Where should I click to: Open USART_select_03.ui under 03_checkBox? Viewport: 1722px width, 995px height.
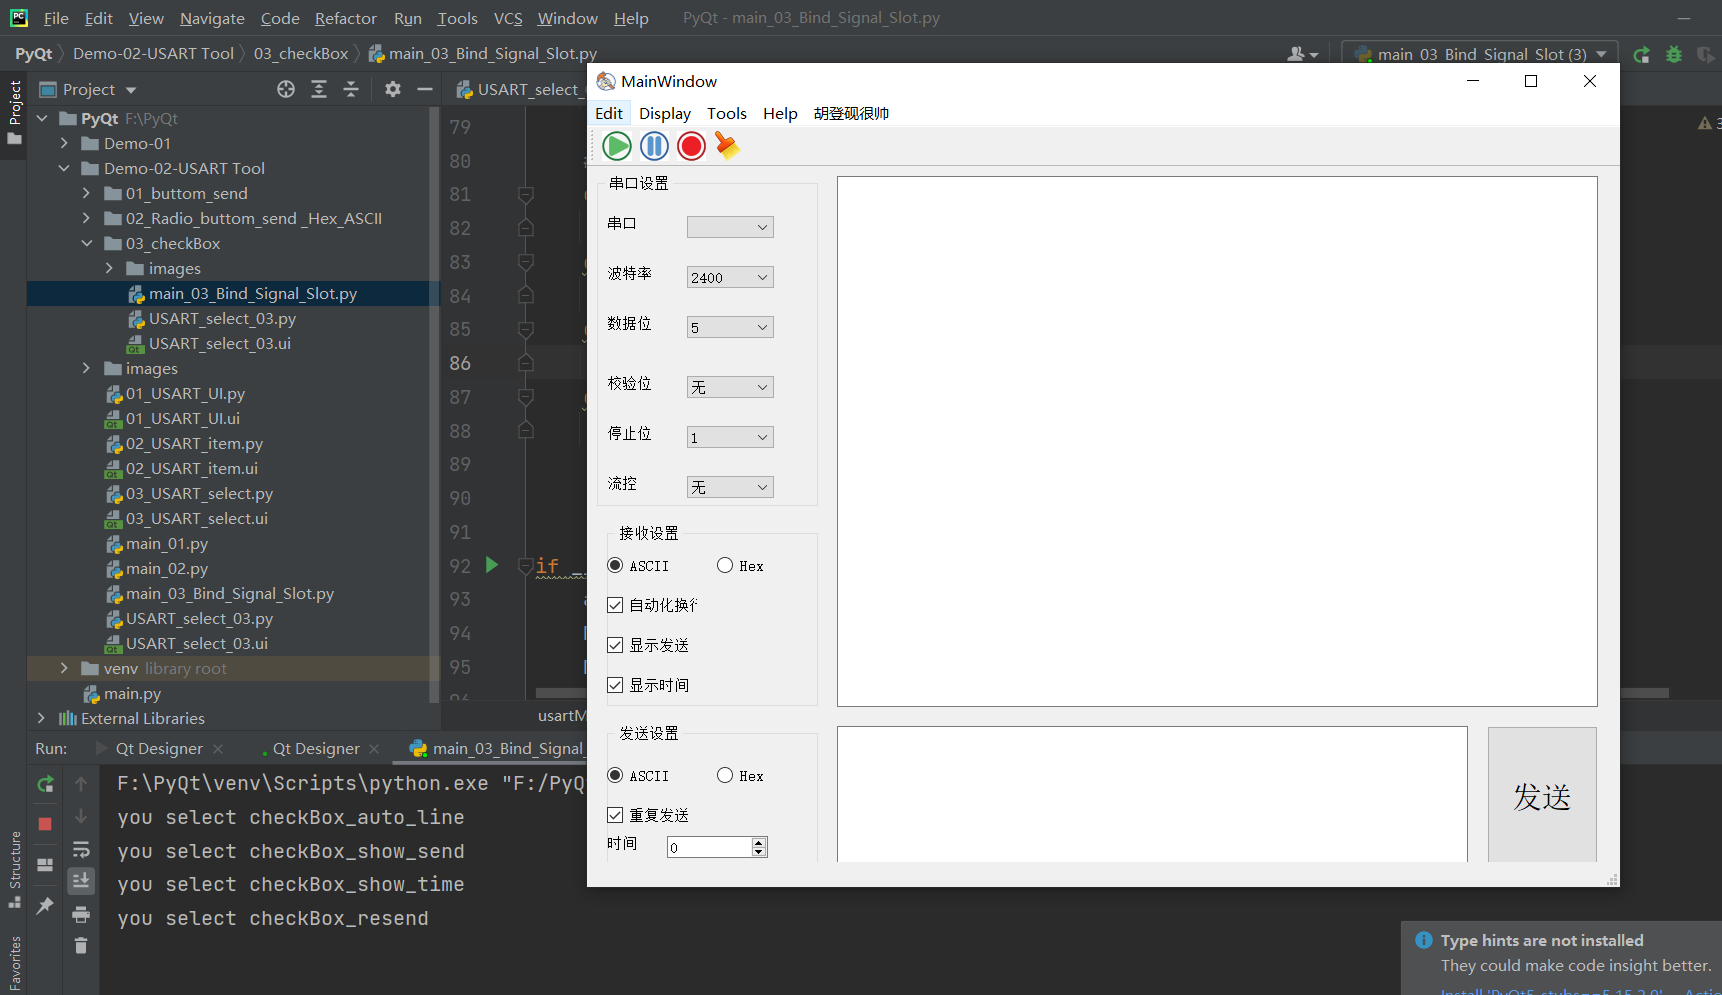point(219,343)
